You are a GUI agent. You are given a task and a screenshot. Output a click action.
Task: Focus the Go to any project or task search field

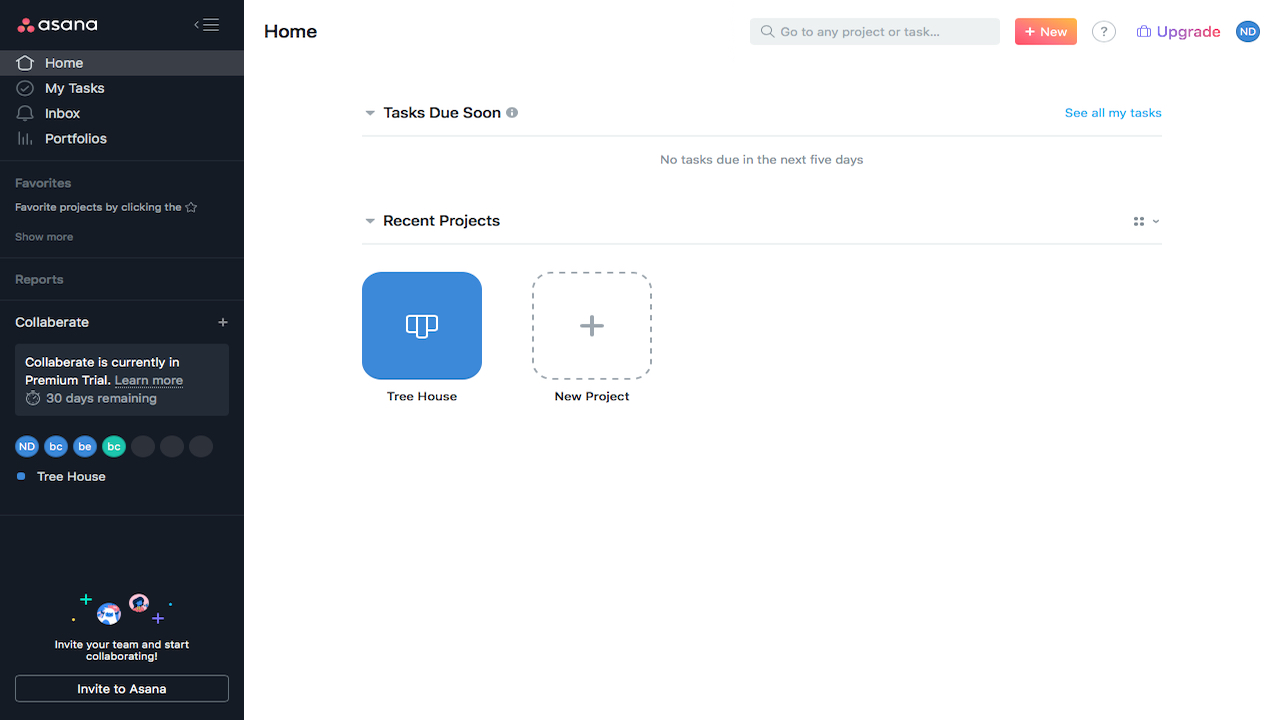pyautogui.click(x=875, y=31)
